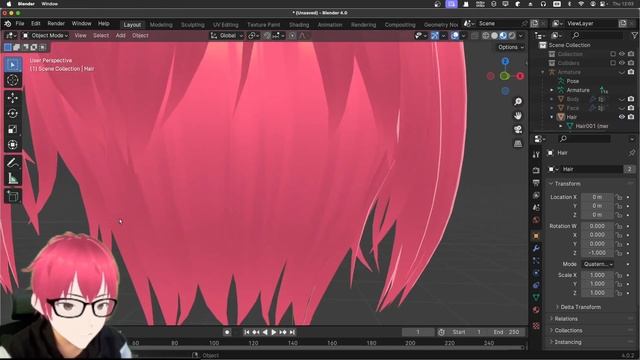Open the Output properties tab

(536, 183)
